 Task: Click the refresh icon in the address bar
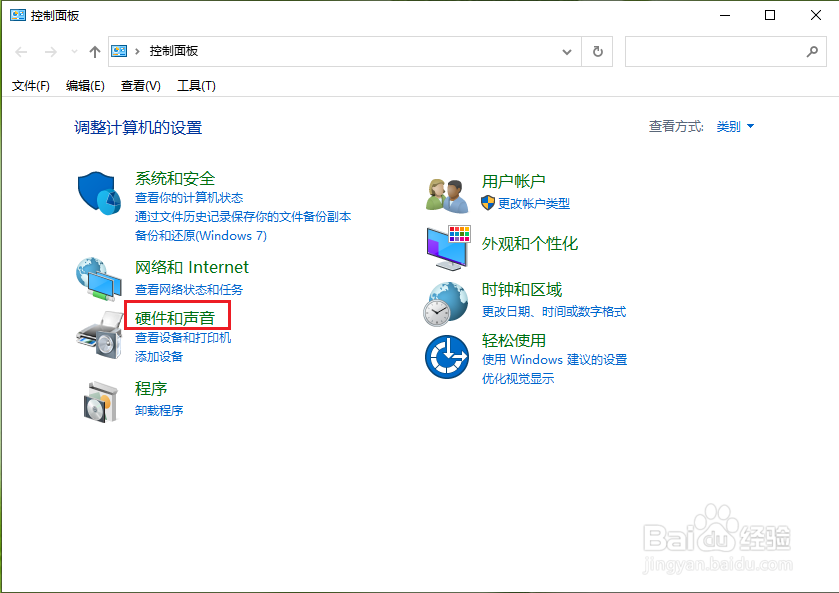597,51
